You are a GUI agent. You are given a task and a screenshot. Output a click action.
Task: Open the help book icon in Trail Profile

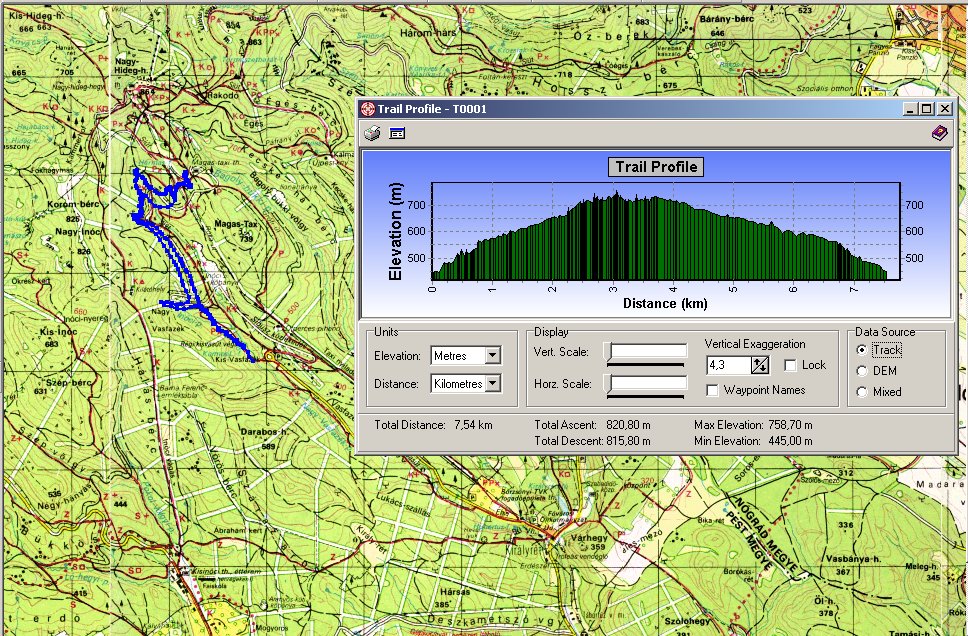point(940,133)
